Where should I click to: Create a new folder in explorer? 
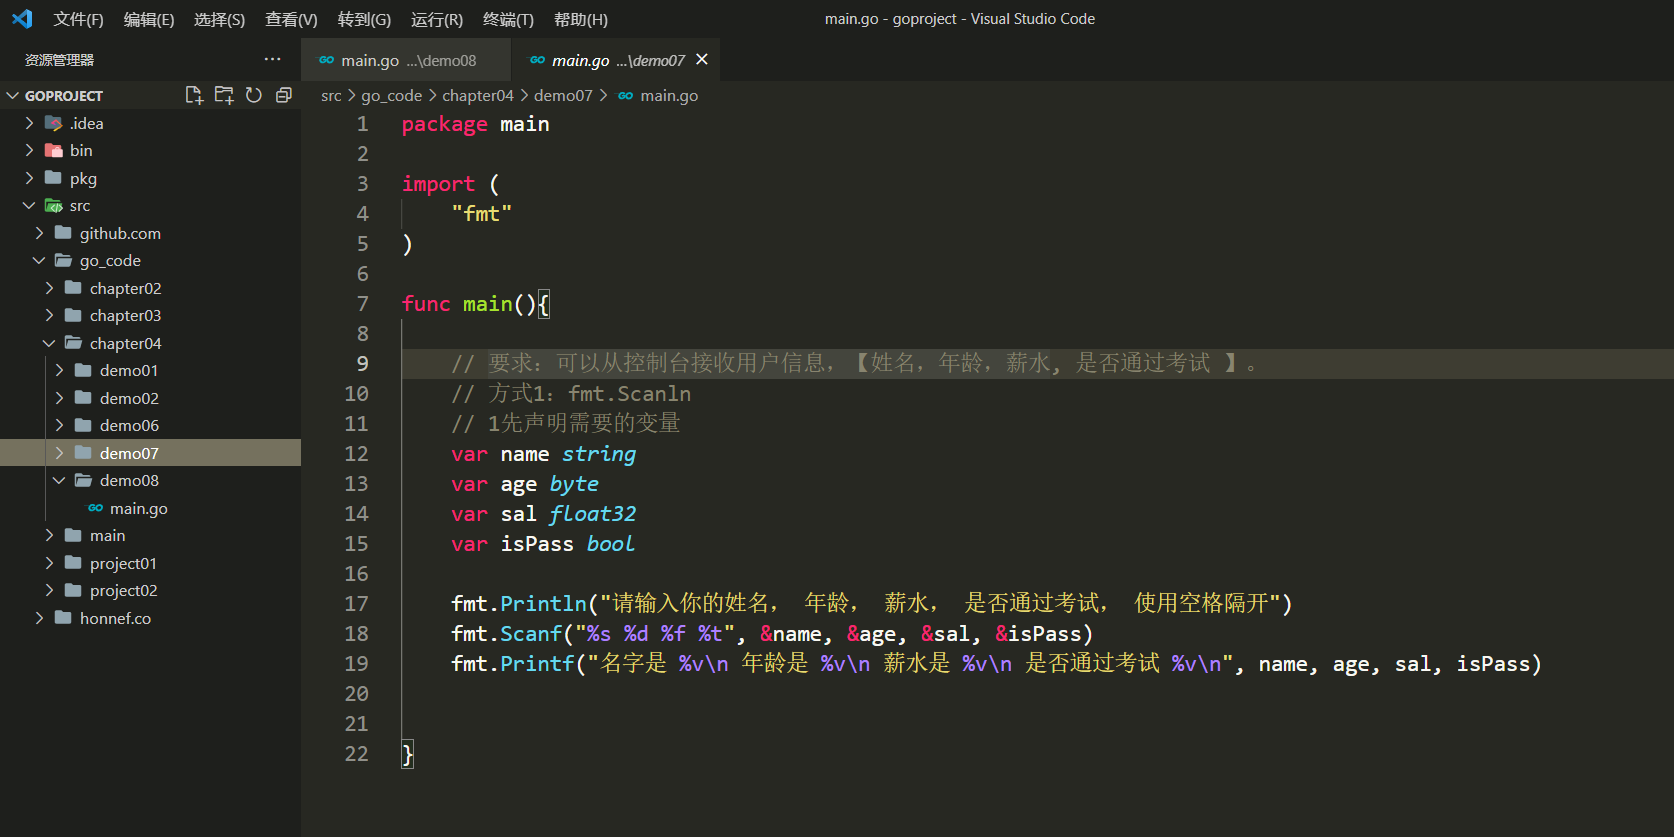pyautogui.click(x=224, y=95)
